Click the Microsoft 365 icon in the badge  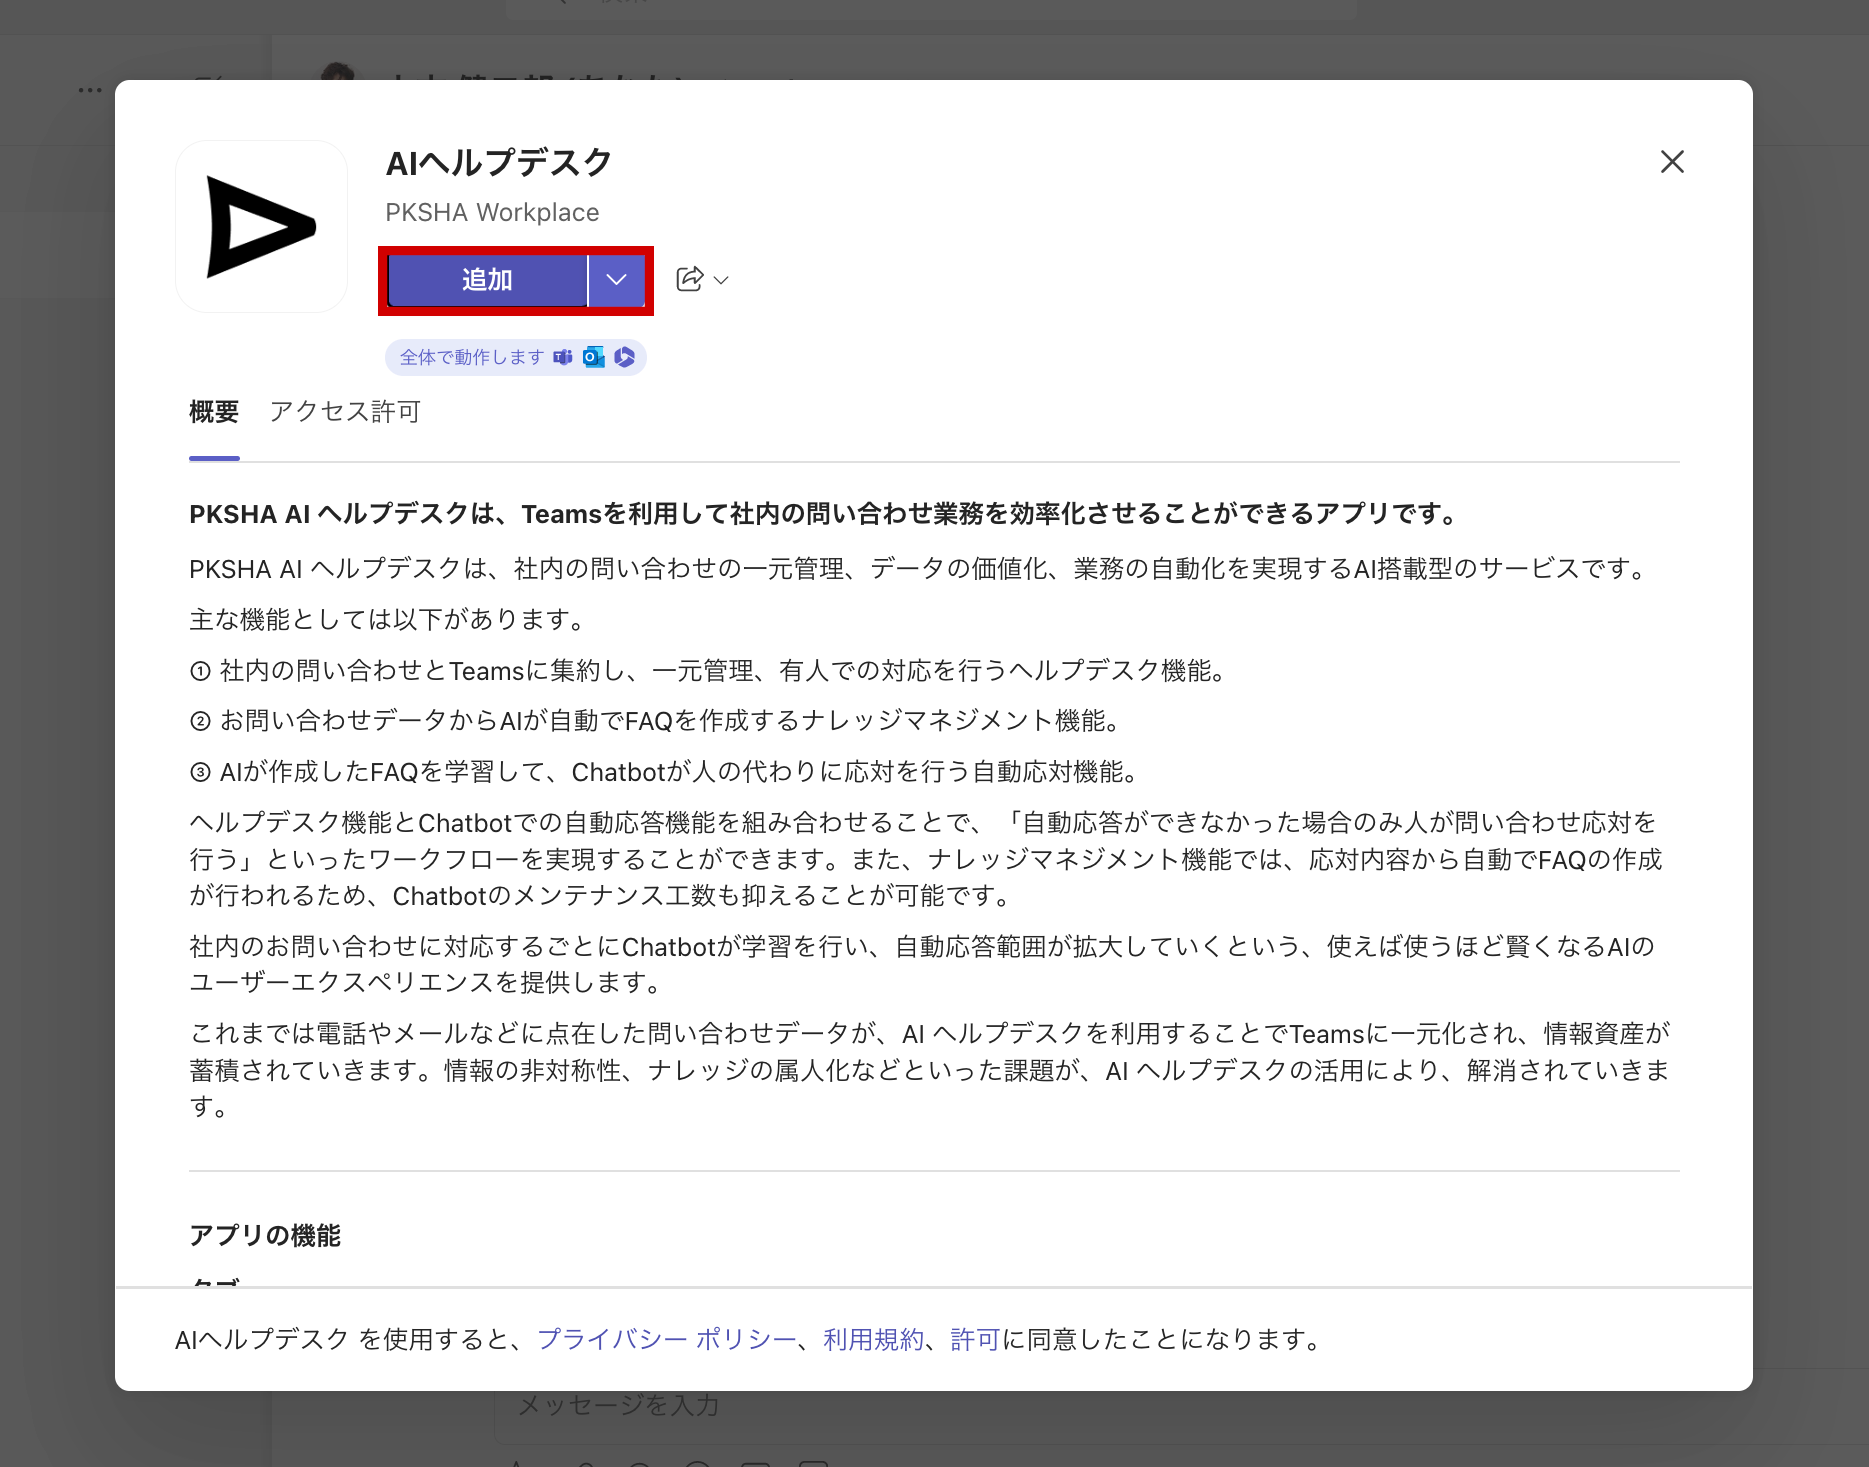coord(625,357)
